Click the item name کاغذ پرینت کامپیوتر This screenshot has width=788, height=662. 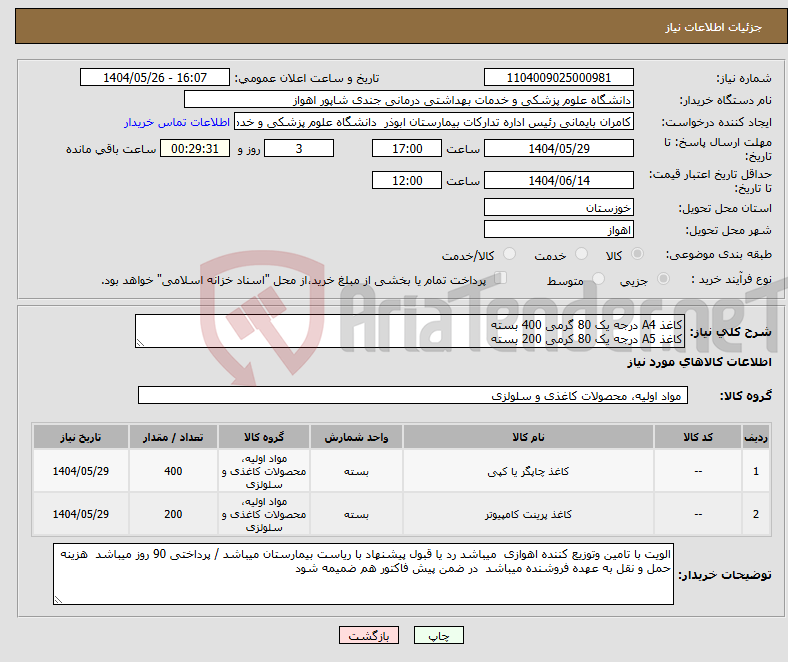click(x=528, y=514)
